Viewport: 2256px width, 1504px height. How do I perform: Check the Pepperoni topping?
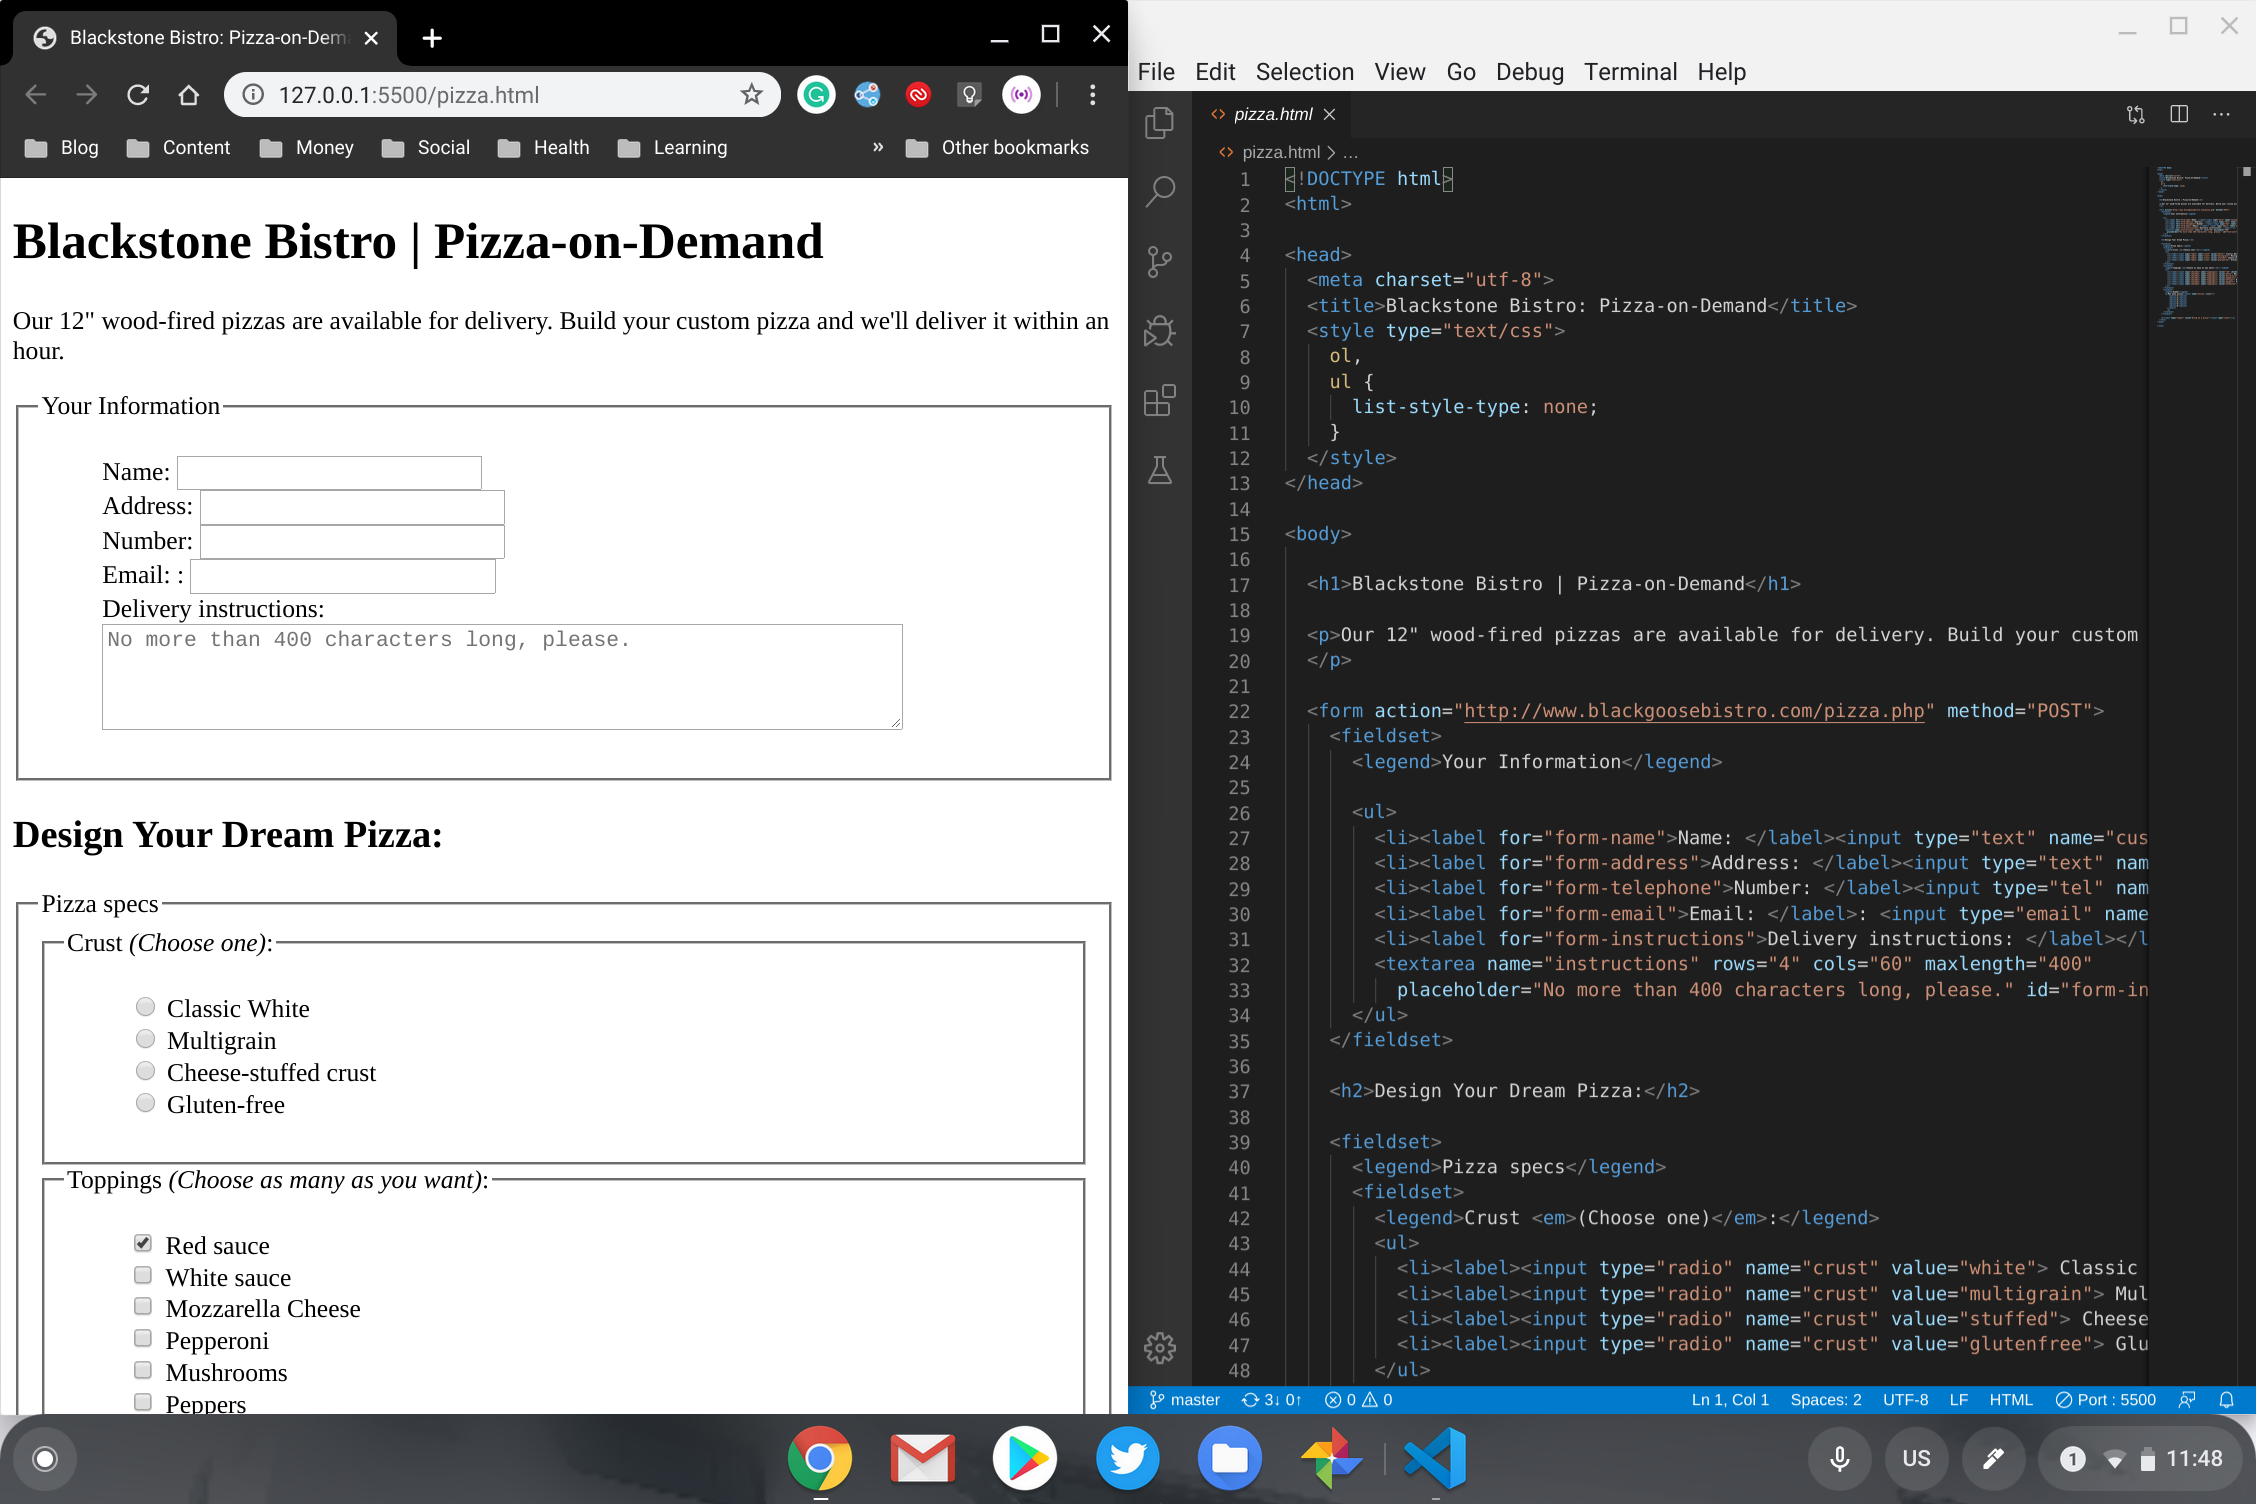(x=143, y=1338)
